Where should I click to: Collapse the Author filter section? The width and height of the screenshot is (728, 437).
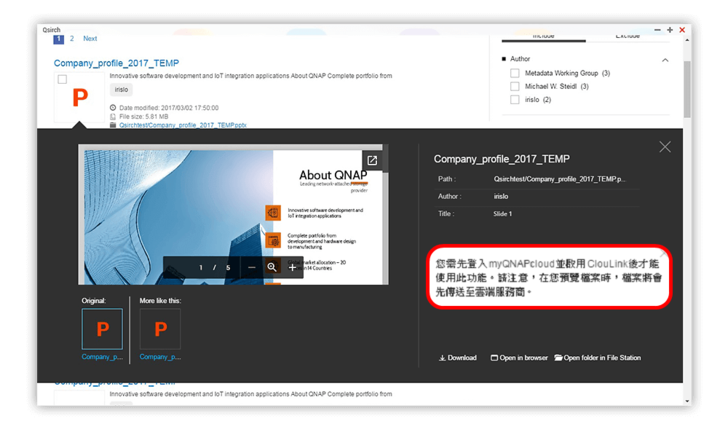[x=665, y=60]
